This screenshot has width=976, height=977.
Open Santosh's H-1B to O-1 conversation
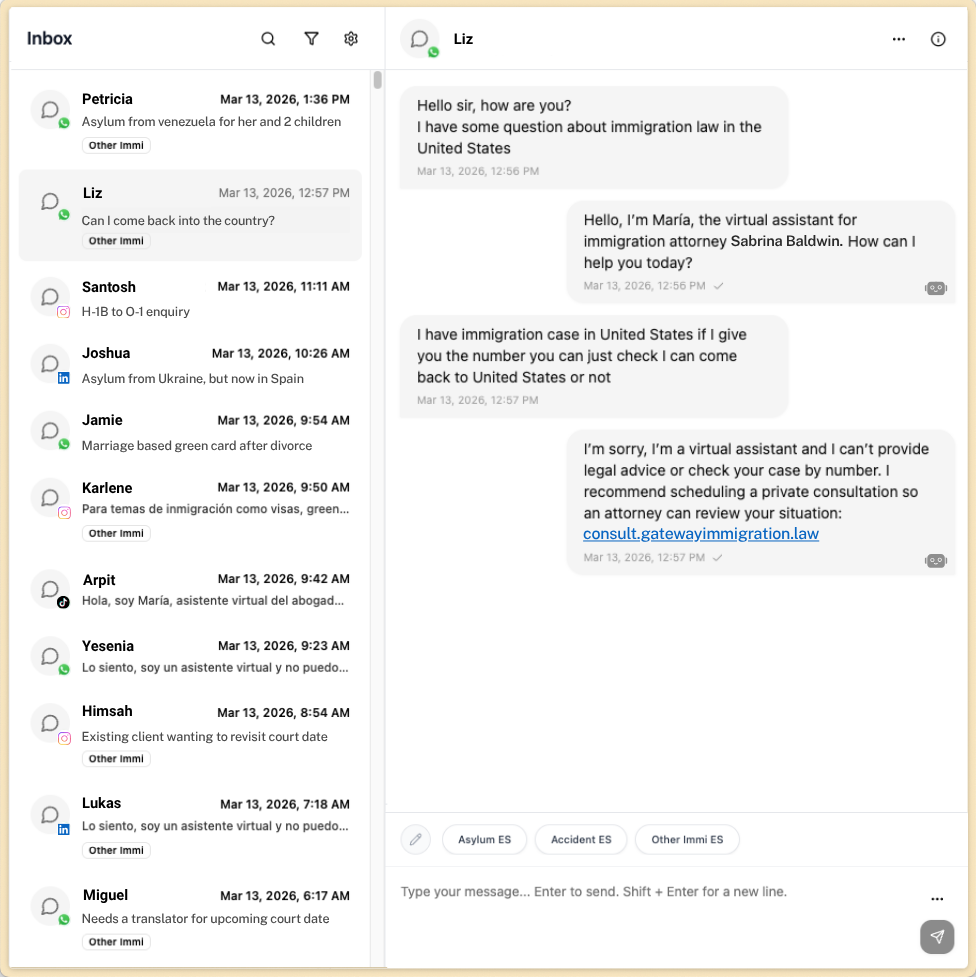pyautogui.click(x=190, y=298)
